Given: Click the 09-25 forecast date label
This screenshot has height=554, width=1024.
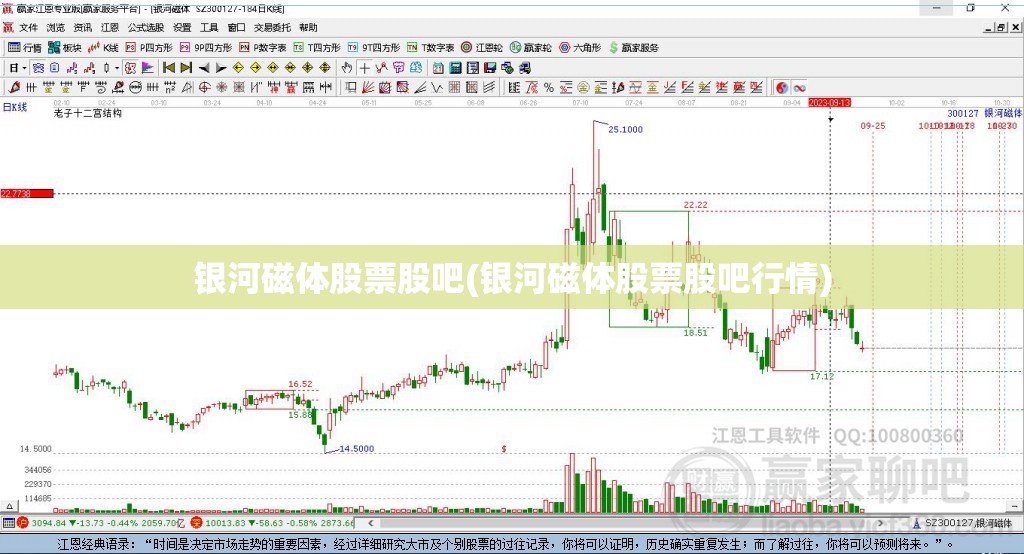Looking at the screenshot, I should pos(873,125).
